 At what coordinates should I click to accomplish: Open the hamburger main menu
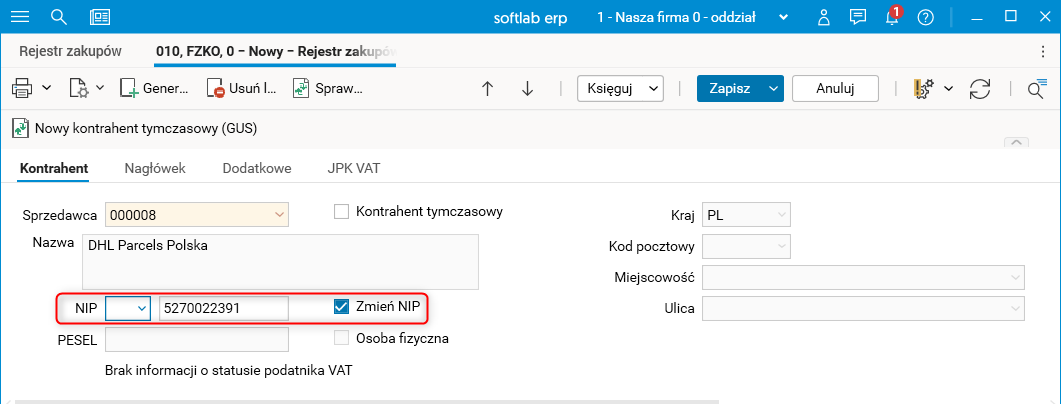tap(20, 17)
